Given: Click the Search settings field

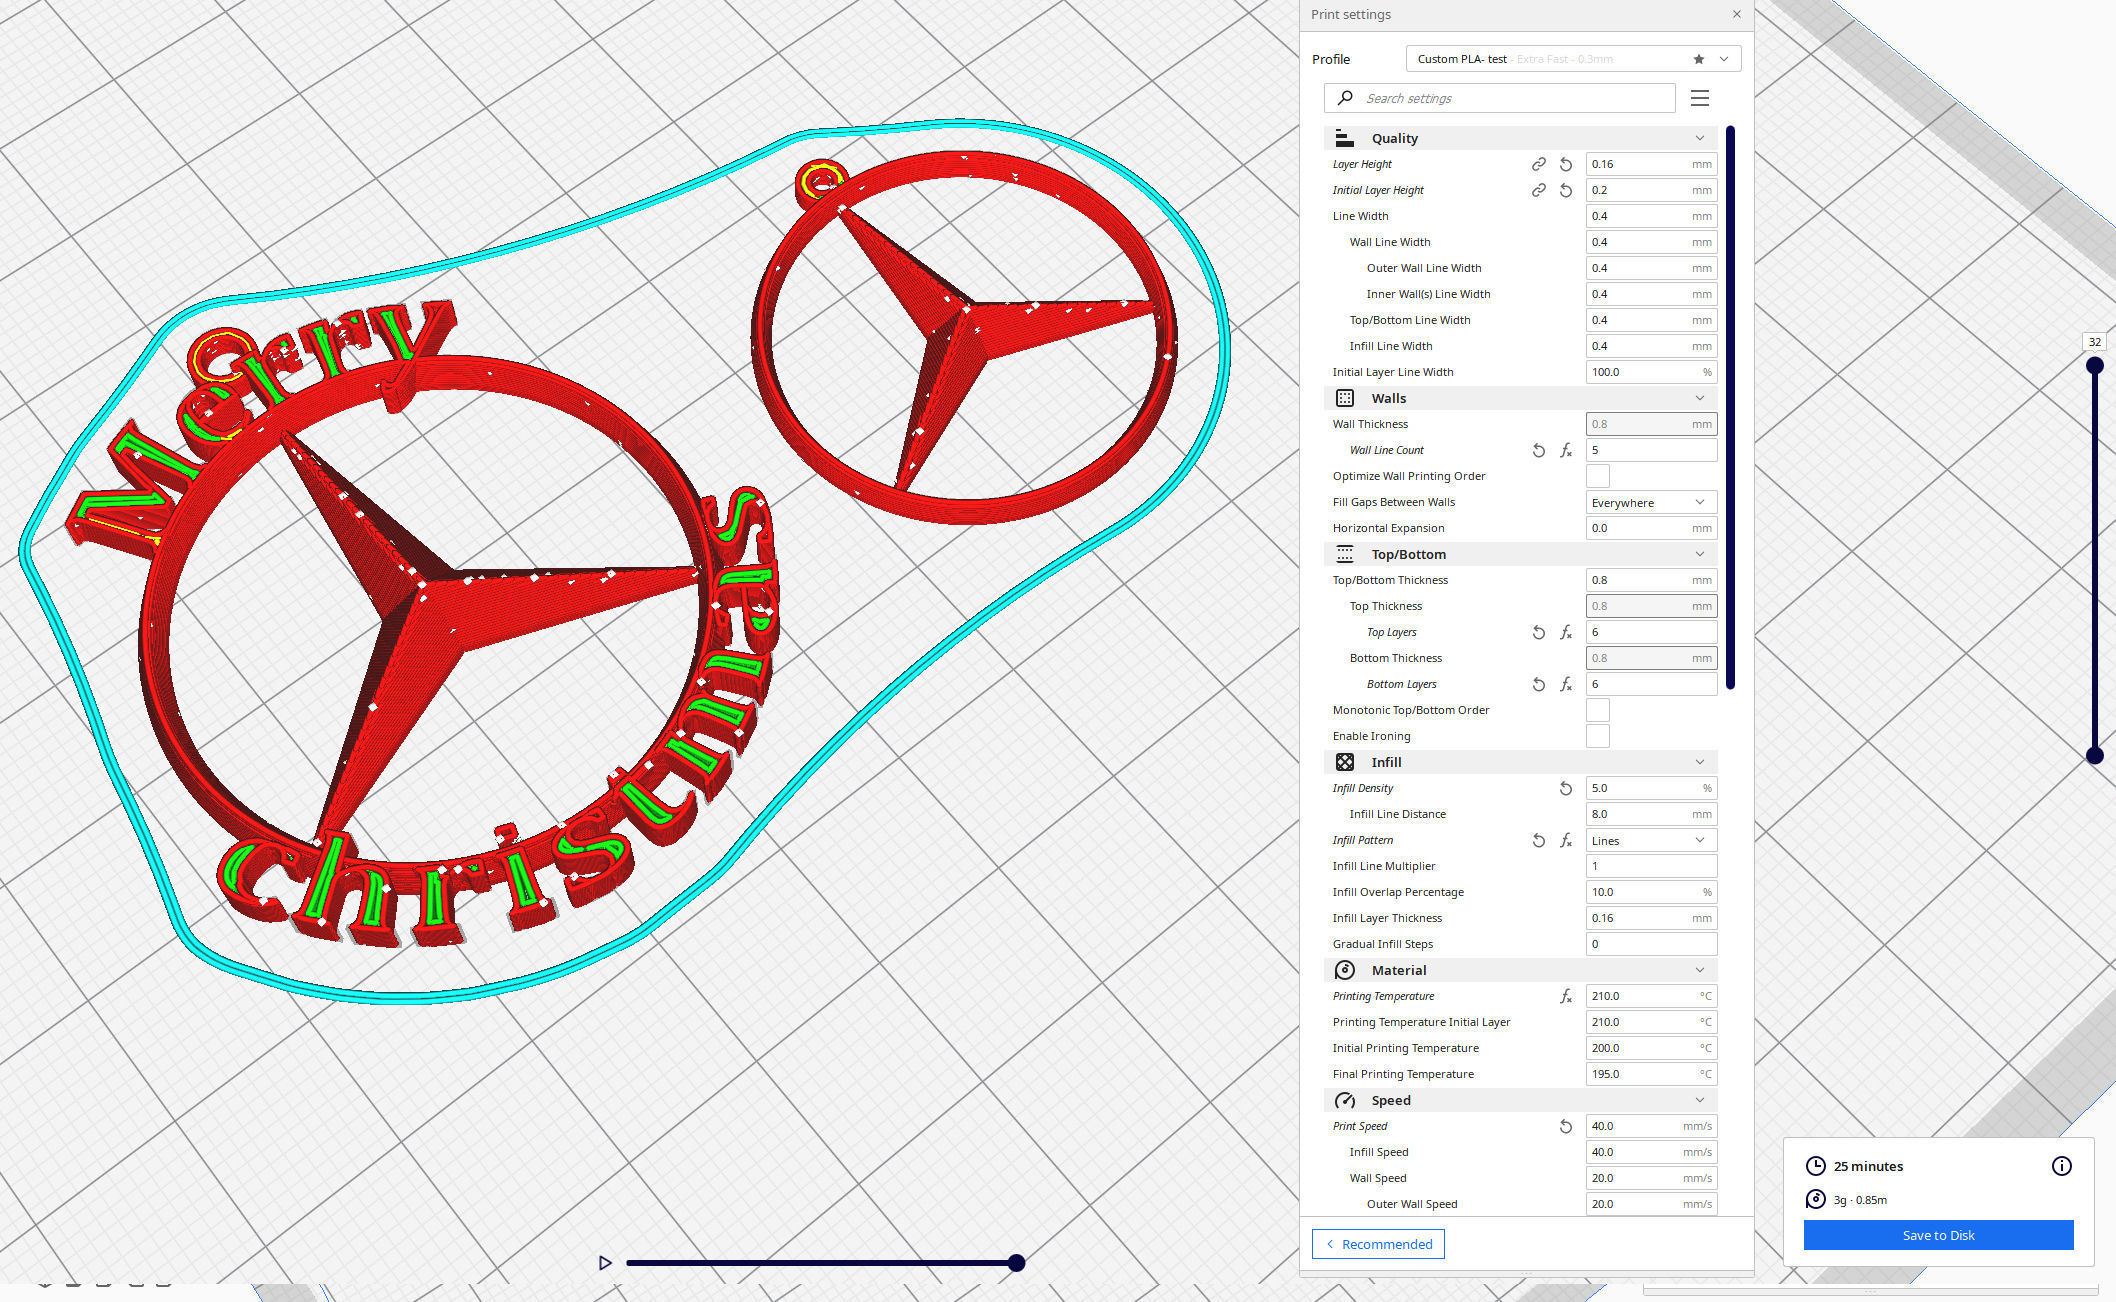Looking at the screenshot, I should coord(1499,98).
